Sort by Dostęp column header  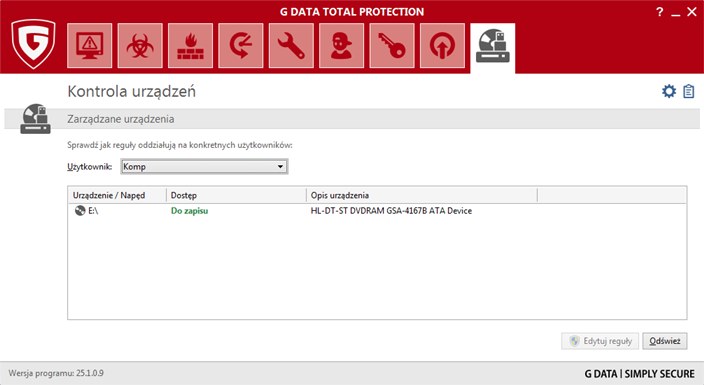click(237, 195)
